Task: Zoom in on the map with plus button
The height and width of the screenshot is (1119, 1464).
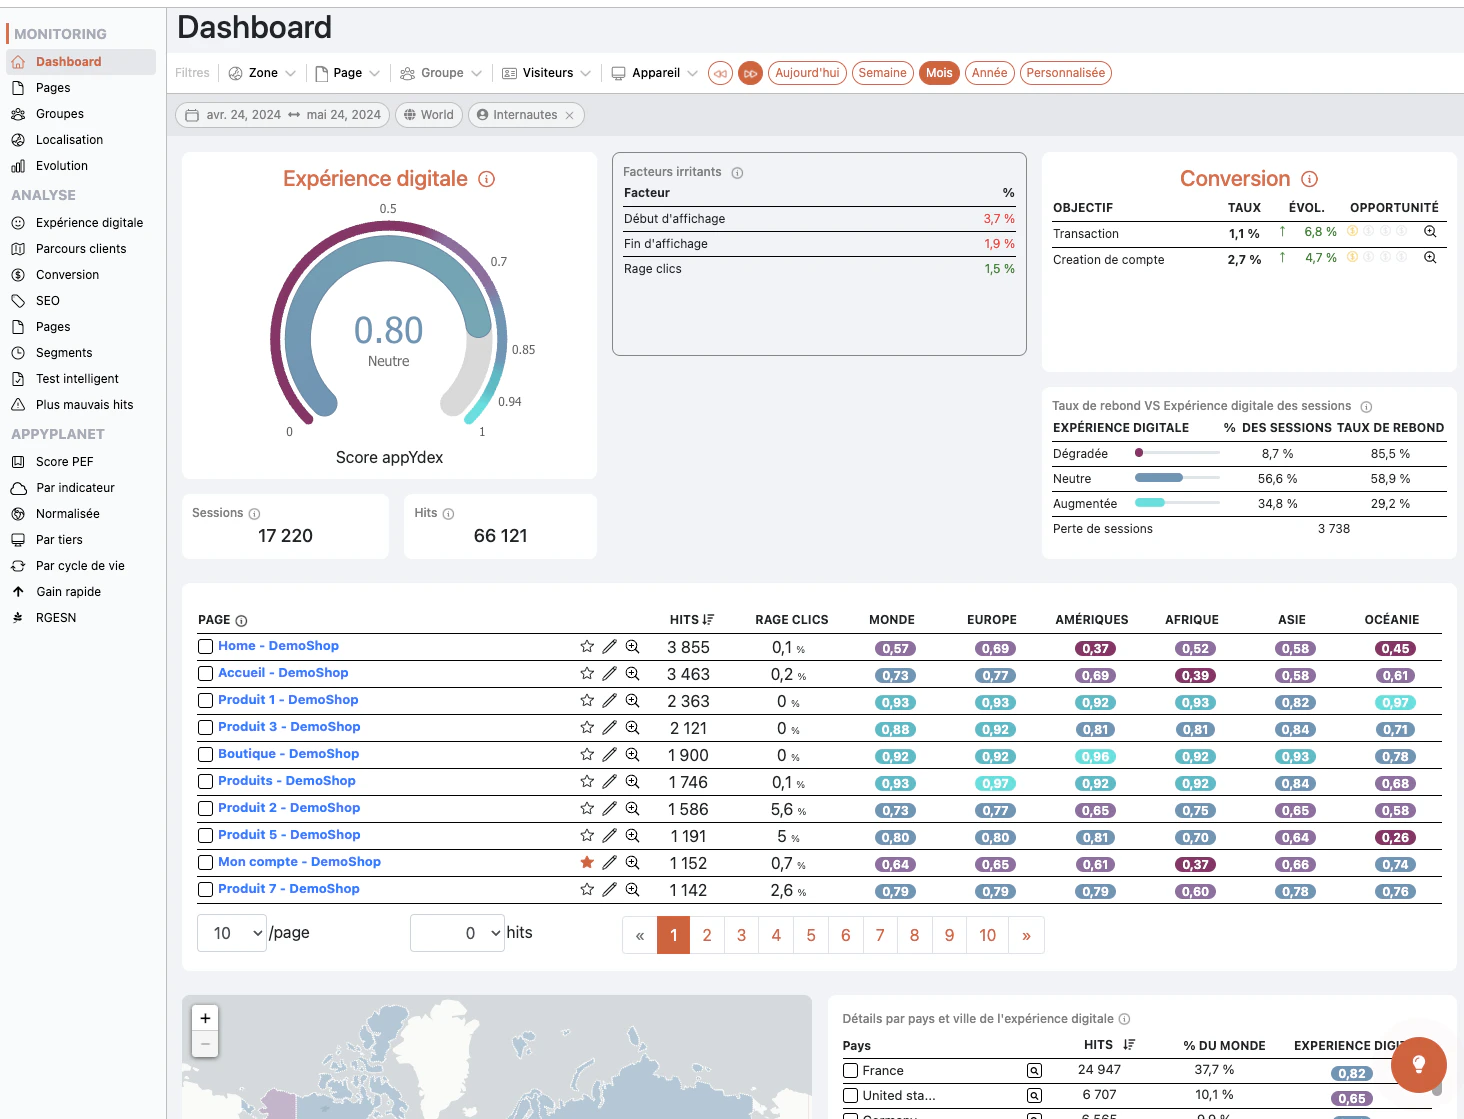Action: [x=205, y=1018]
